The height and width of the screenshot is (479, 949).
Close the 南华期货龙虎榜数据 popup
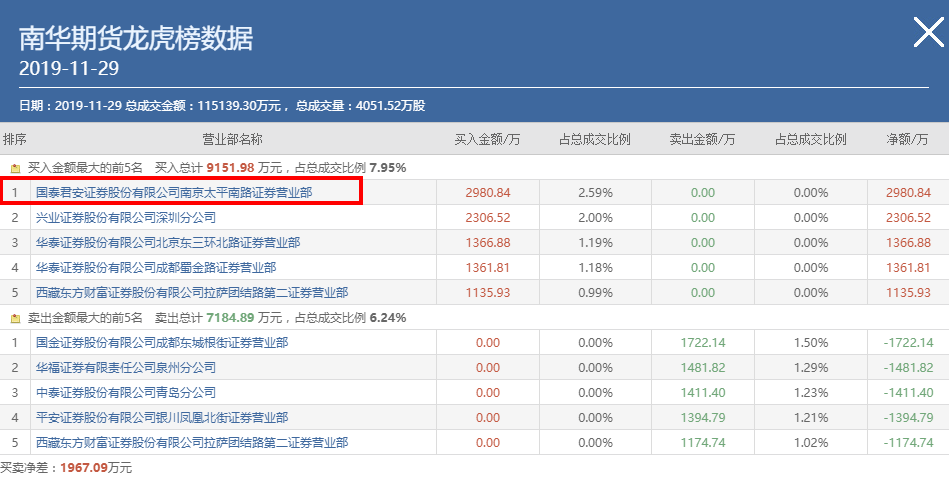tap(928, 32)
